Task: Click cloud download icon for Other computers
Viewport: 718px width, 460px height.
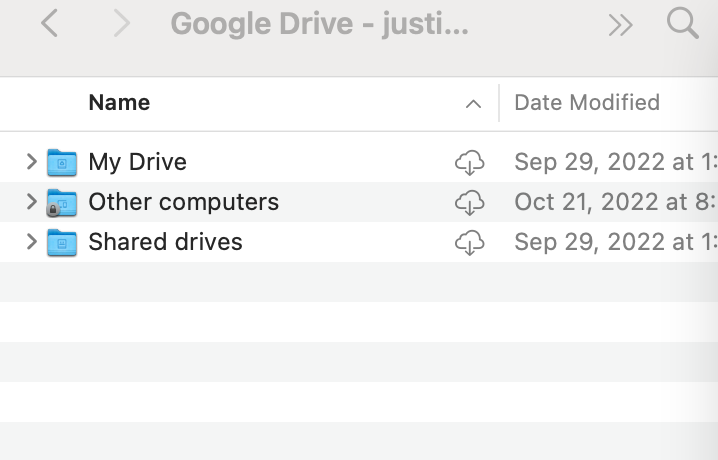Action: pos(469,202)
